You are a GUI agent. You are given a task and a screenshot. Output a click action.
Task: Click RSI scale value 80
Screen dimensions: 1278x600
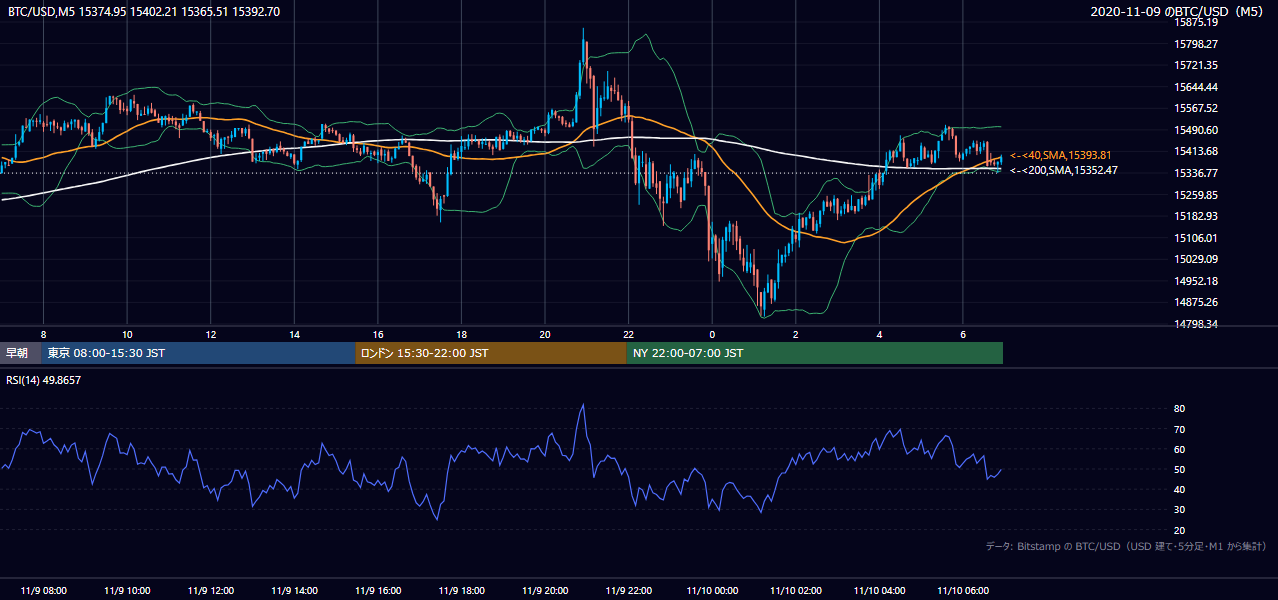click(1179, 409)
